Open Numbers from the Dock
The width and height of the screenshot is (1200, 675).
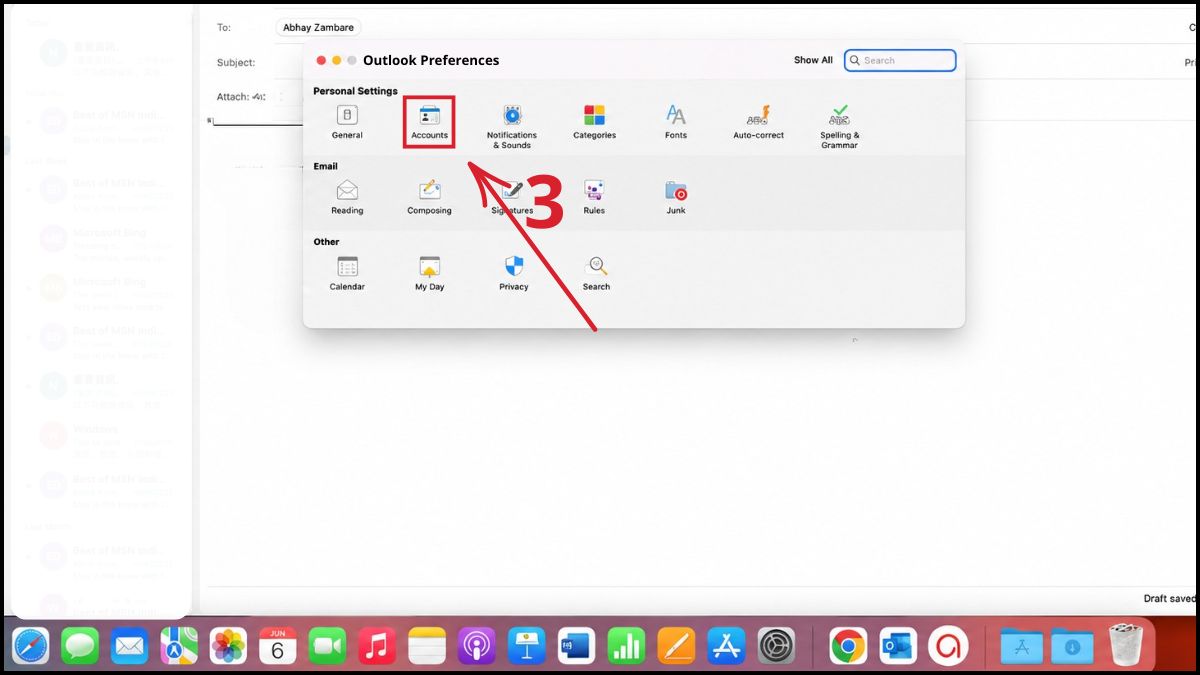626,646
